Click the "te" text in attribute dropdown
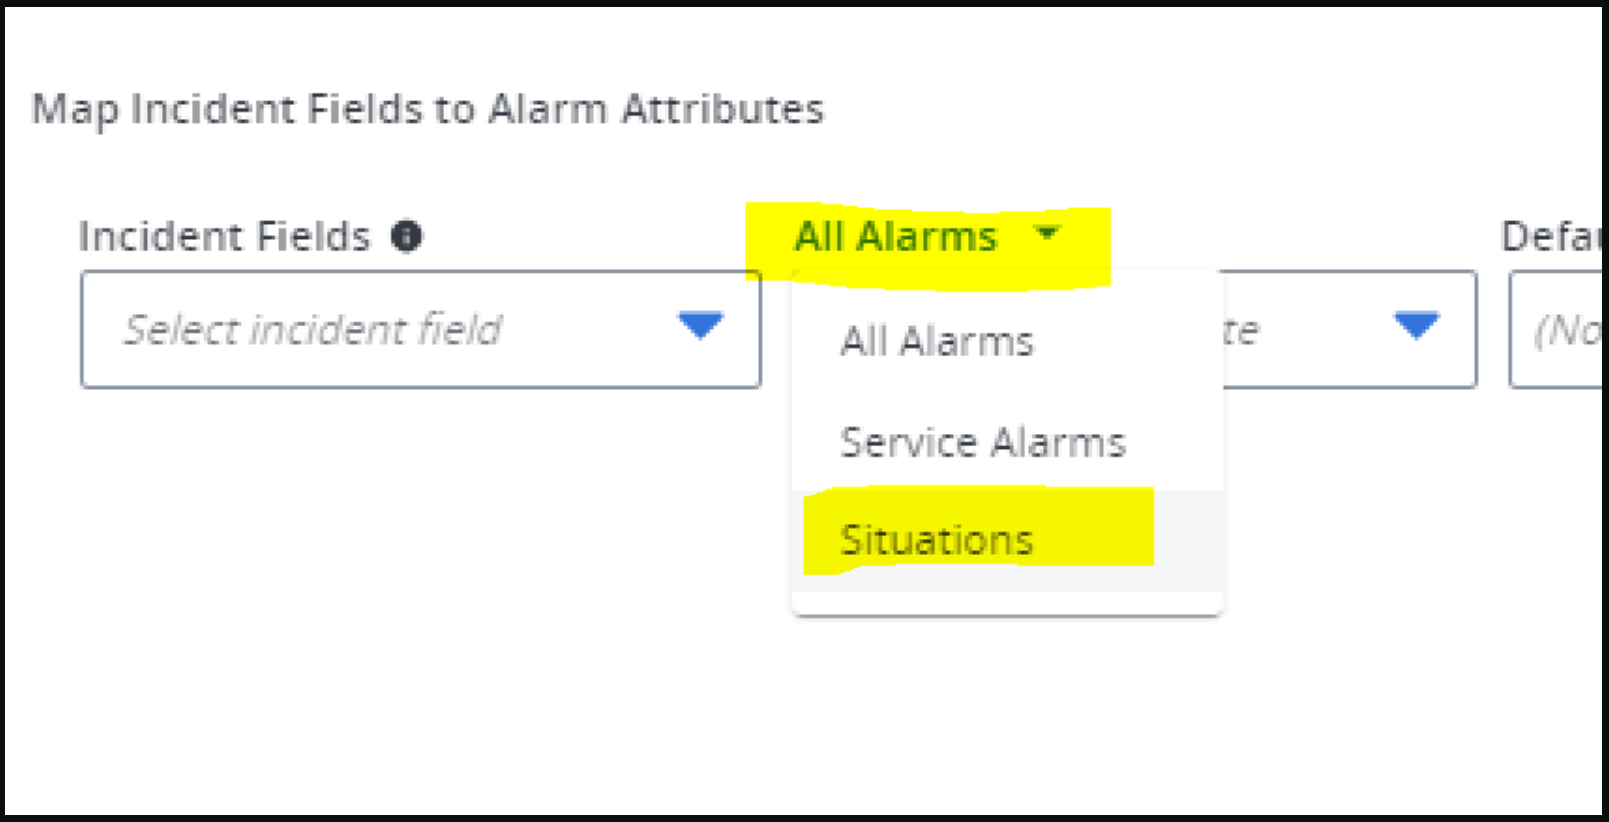1609x822 pixels. pyautogui.click(x=1241, y=331)
